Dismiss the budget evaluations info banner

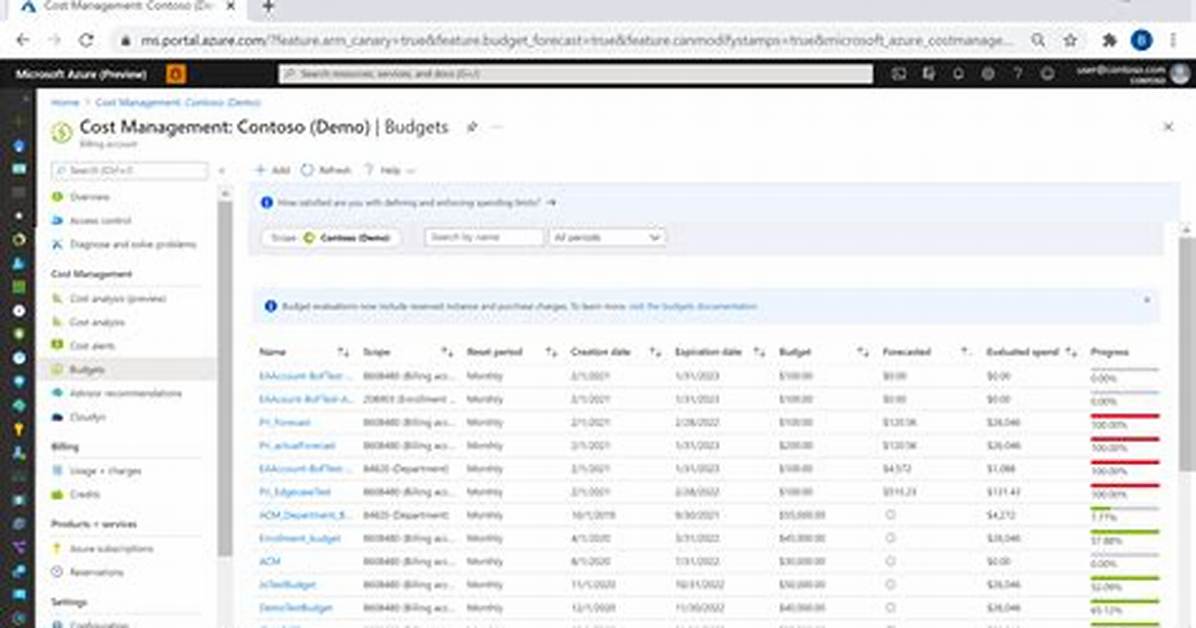[x=1146, y=300]
